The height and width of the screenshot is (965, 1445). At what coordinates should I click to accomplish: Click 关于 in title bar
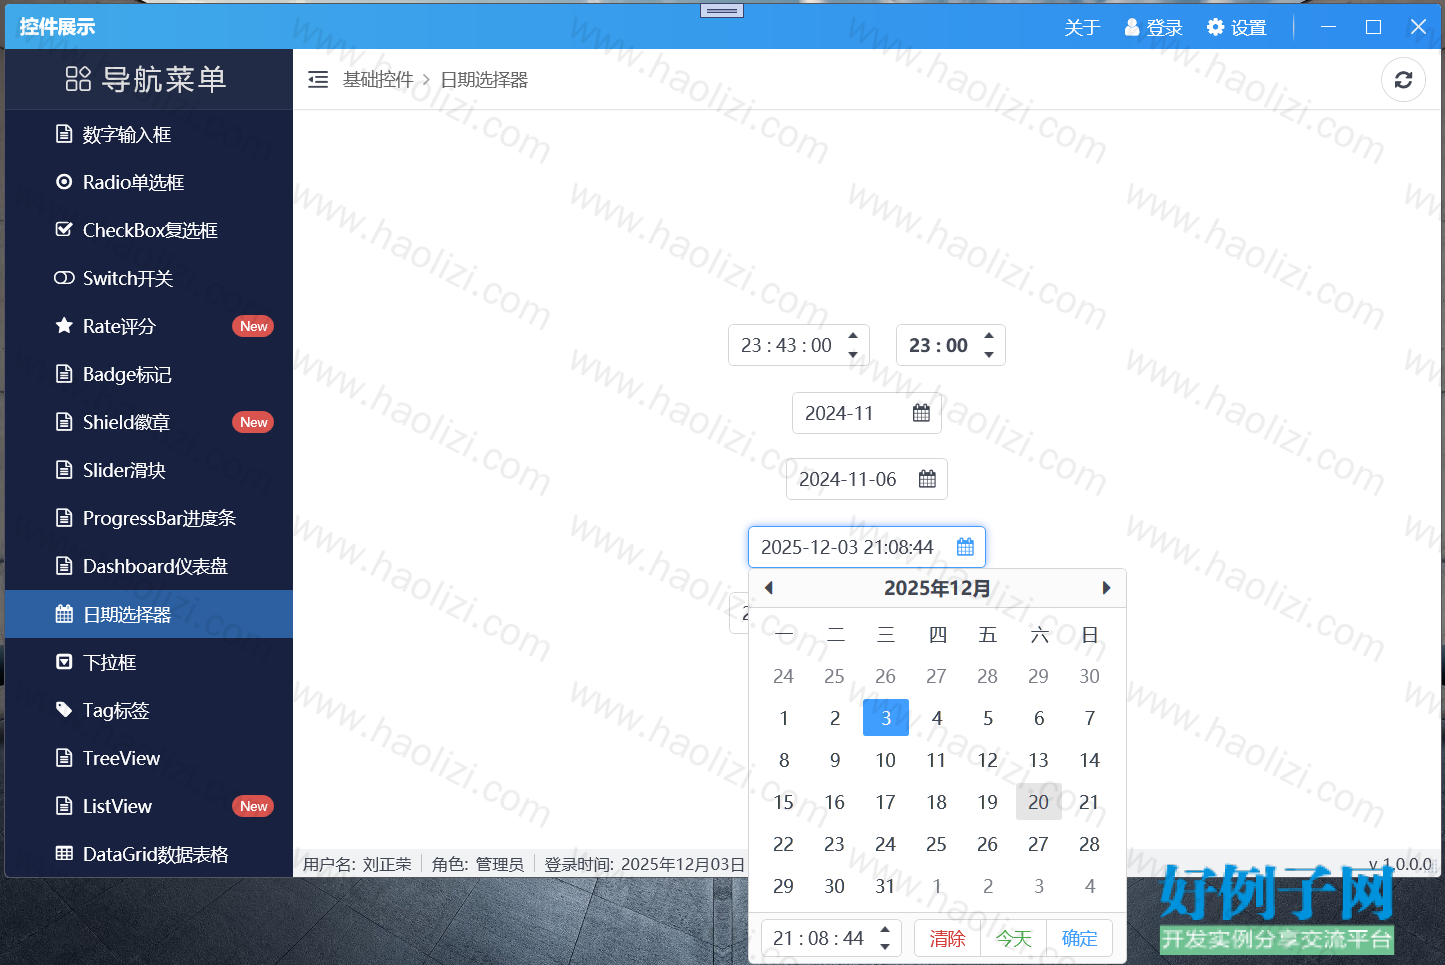coord(1082,27)
